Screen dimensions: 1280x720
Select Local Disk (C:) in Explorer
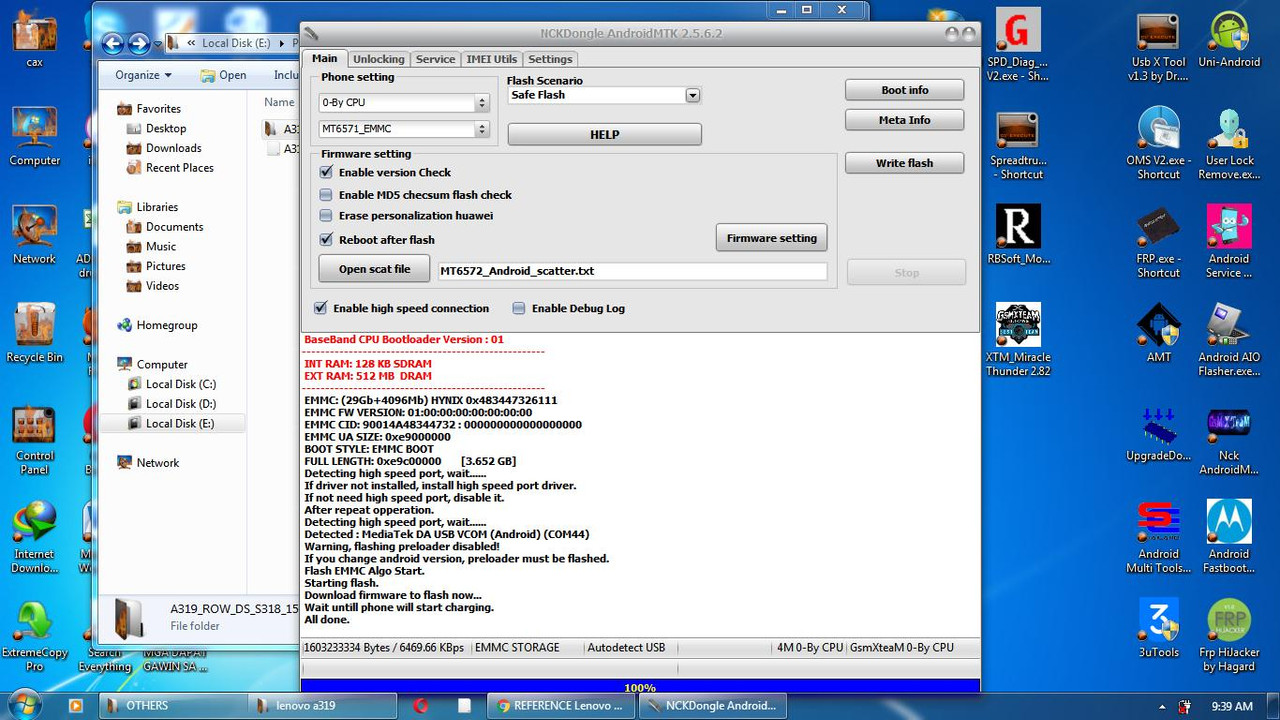click(x=180, y=384)
